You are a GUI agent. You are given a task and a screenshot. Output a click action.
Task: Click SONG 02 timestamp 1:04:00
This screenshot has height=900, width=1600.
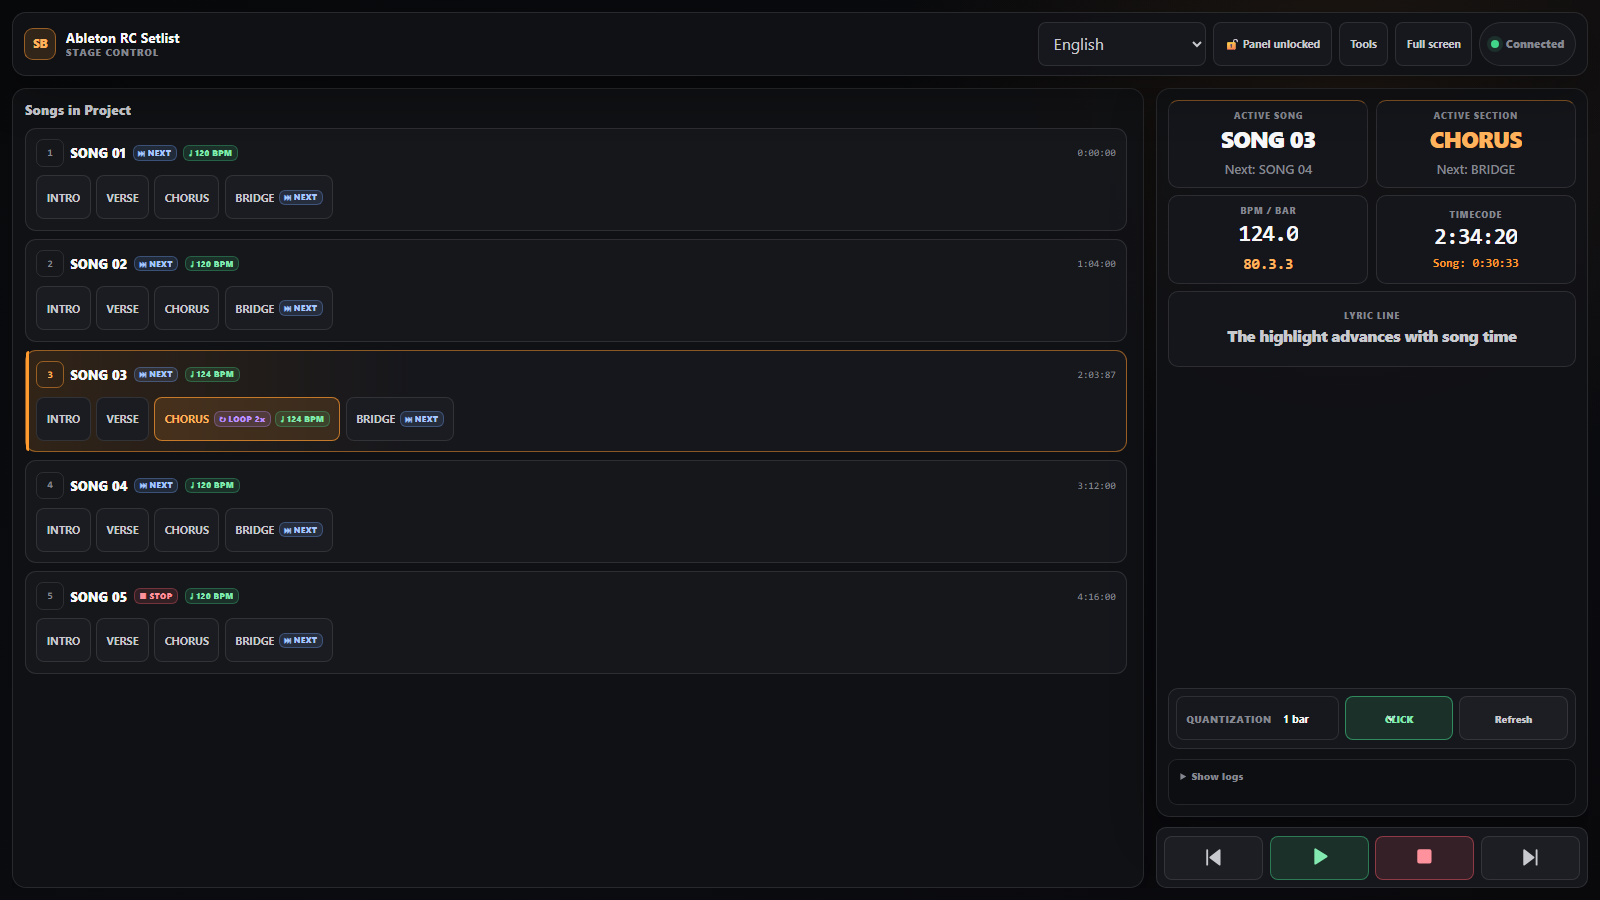click(1096, 264)
